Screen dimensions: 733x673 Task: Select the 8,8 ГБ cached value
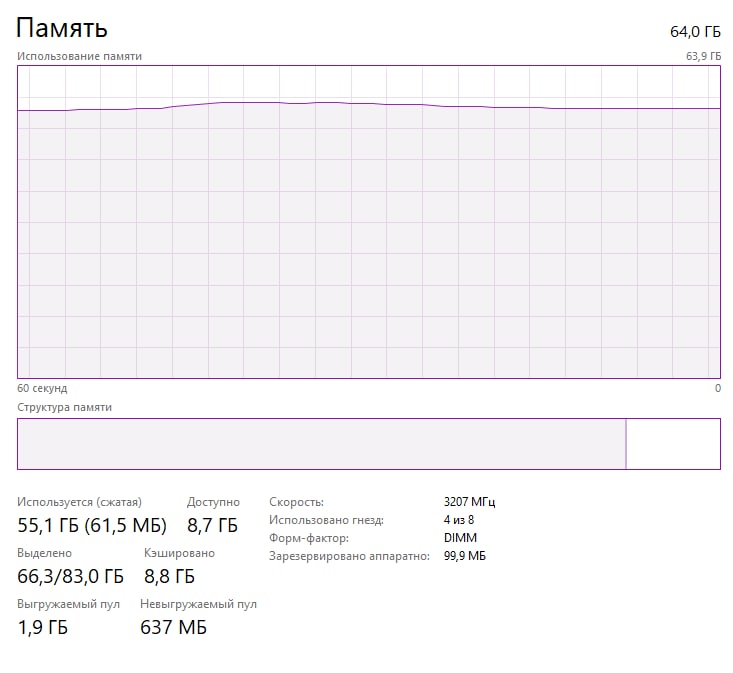tap(169, 576)
